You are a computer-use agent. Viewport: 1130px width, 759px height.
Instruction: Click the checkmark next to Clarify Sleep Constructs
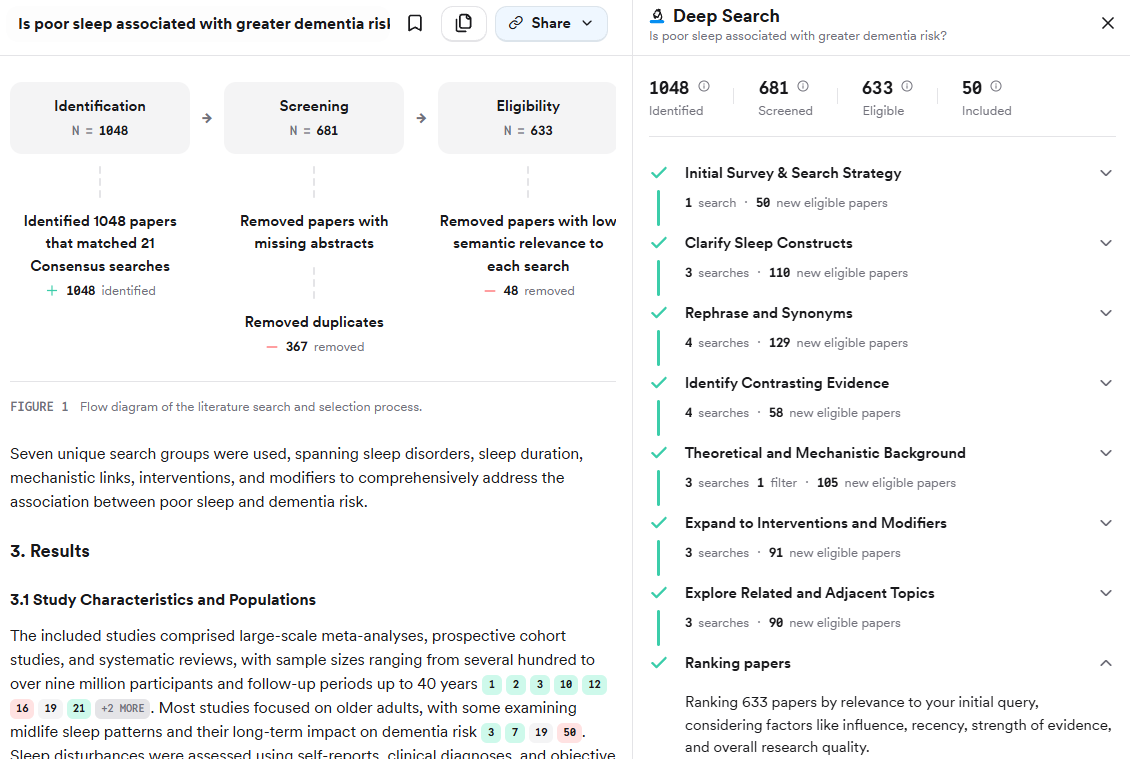(659, 243)
